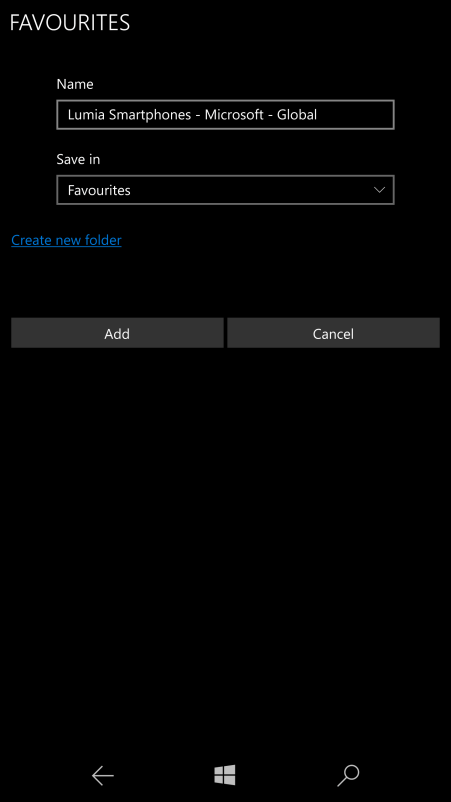451x802 pixels.
Task: Return home via Windows key icon
Action: click(225, 775)
